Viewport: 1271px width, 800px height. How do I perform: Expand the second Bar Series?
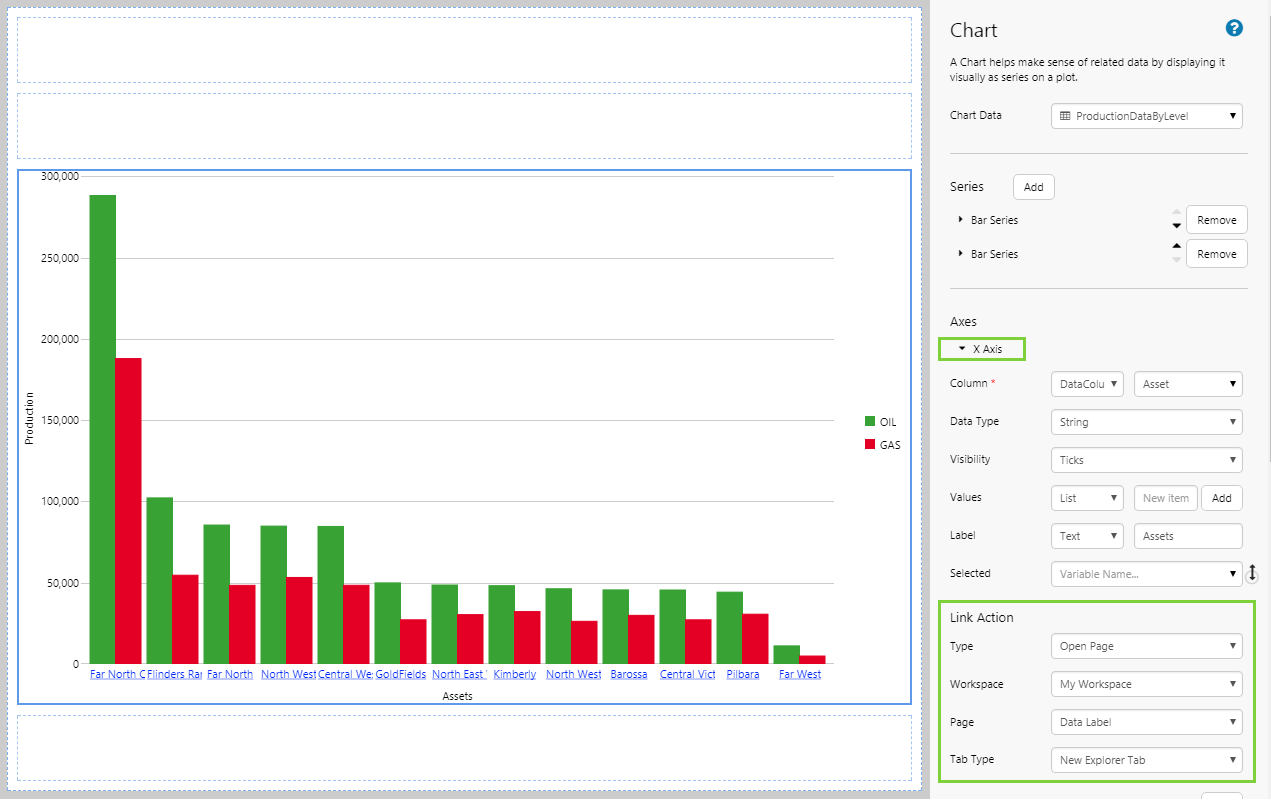pos(961,254)
